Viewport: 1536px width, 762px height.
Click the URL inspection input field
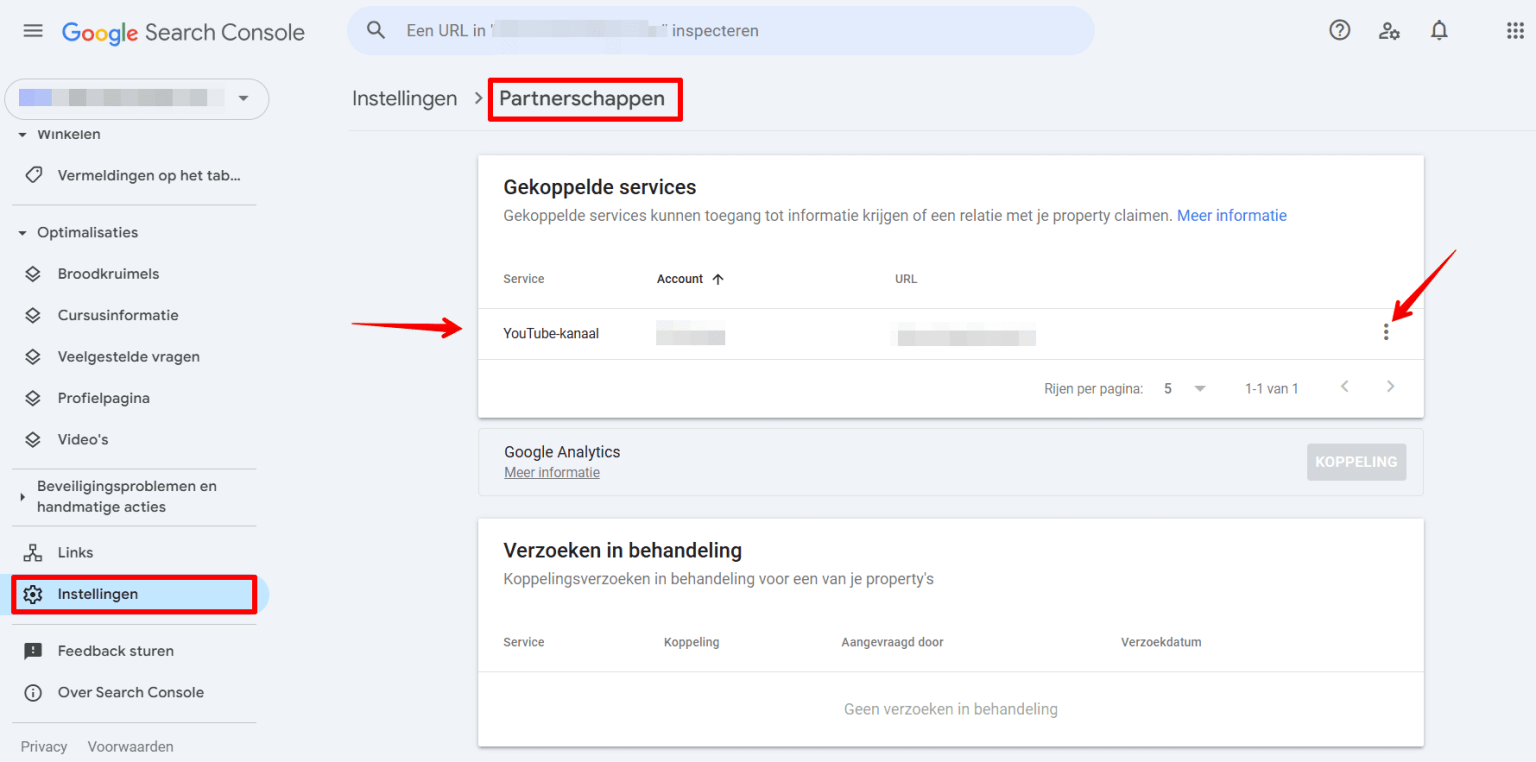coord(700,30)
